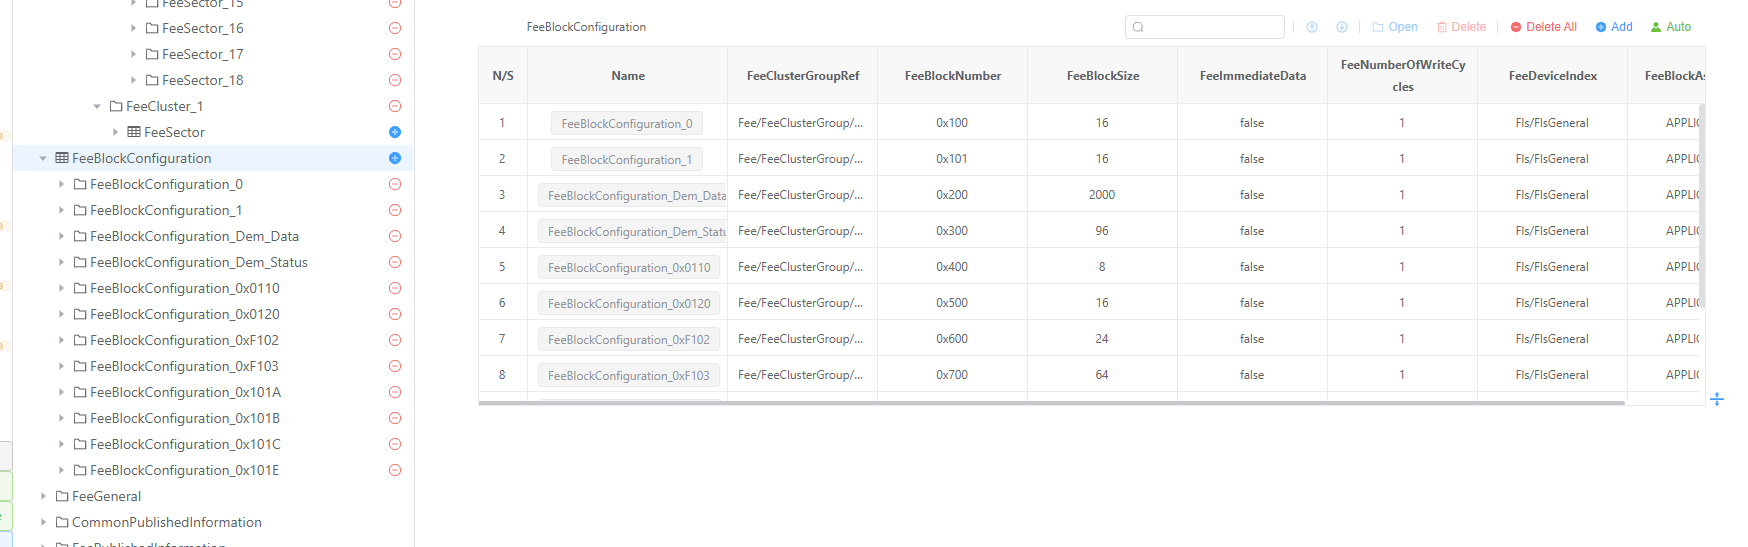Remove FeeBlockConfiguration_0x101E via minus icon
1748x547 pixels.
395,470
